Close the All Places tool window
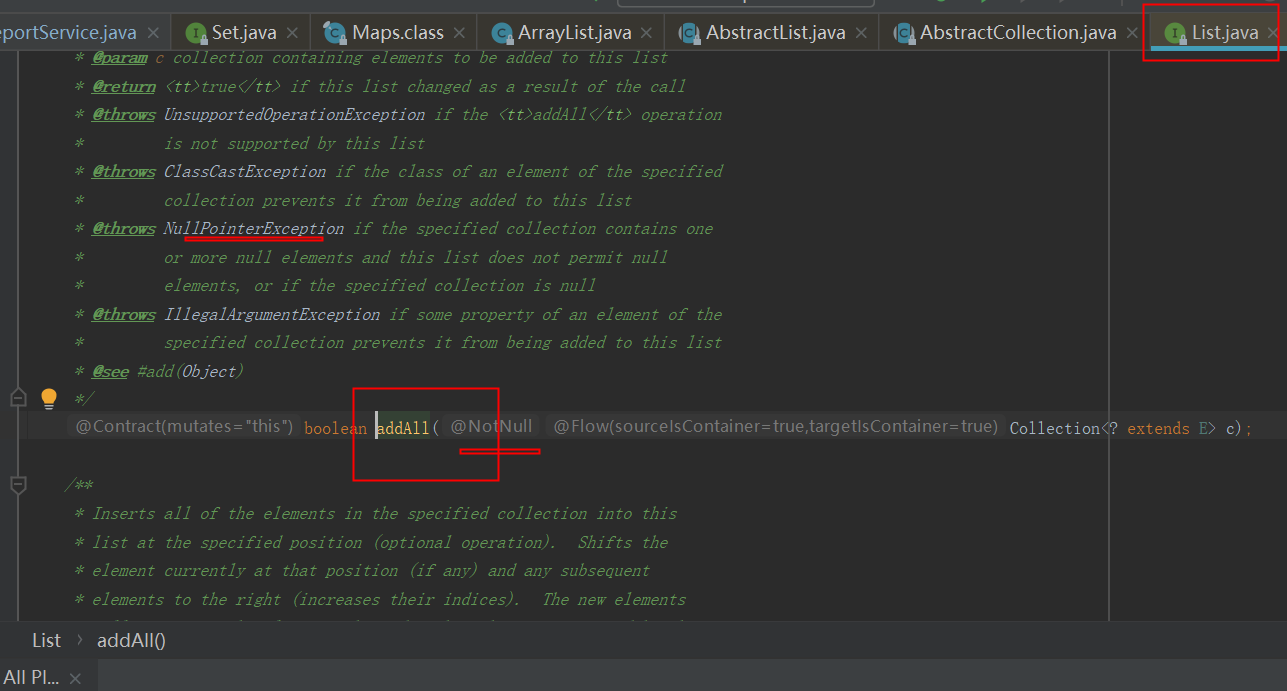Viewport: 1287px width, 691px height. tap(76, 677)
